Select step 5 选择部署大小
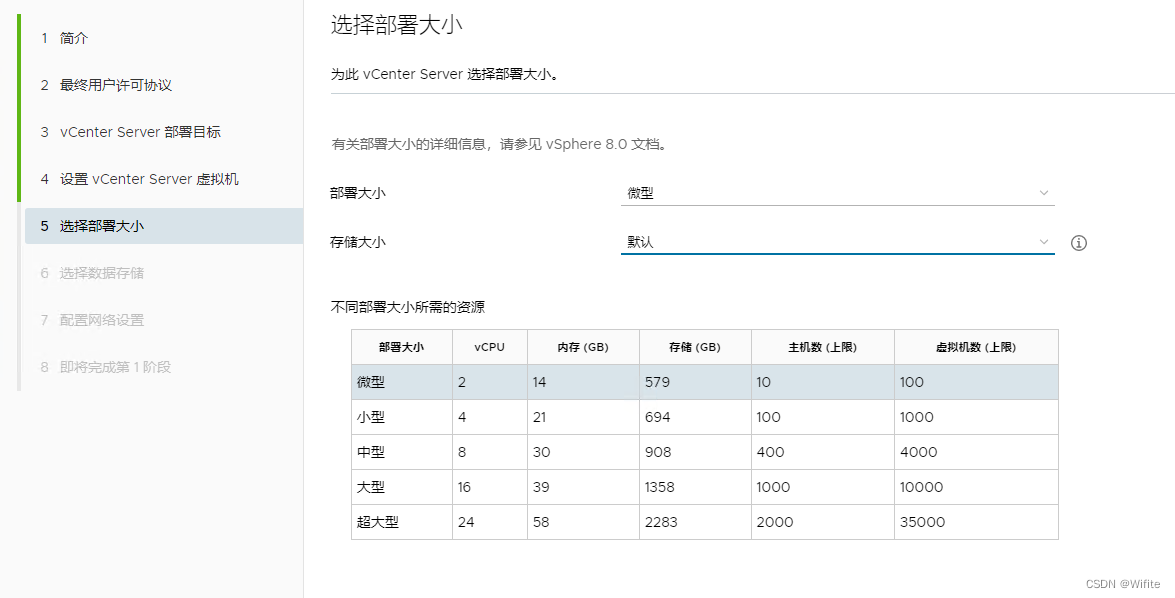 (164, 226)
